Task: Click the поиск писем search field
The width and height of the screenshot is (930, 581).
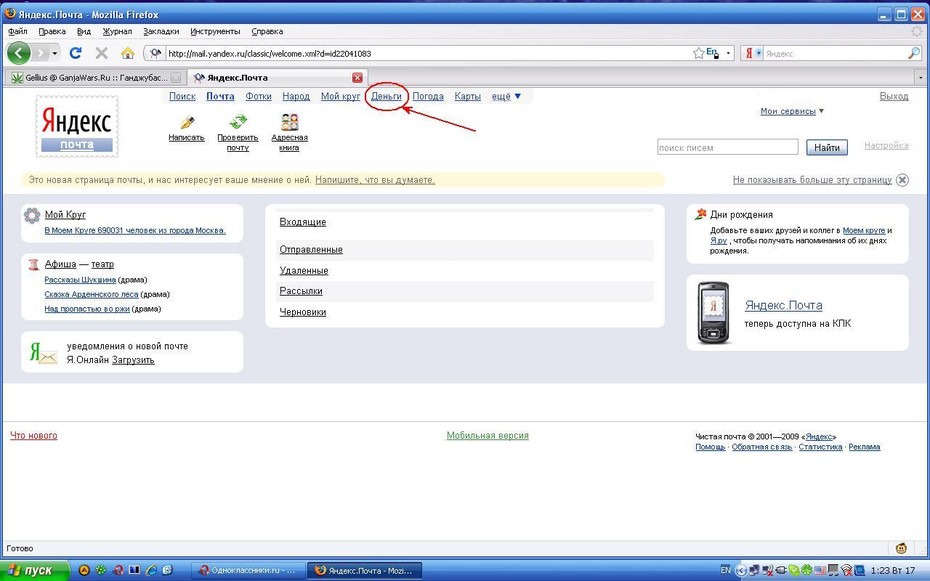Action: click(728, 147)
